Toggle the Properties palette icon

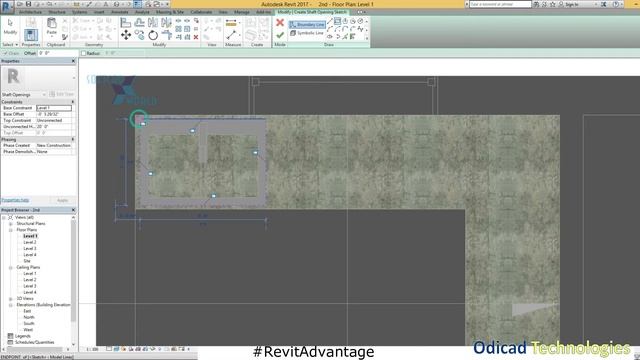(31, 35)
